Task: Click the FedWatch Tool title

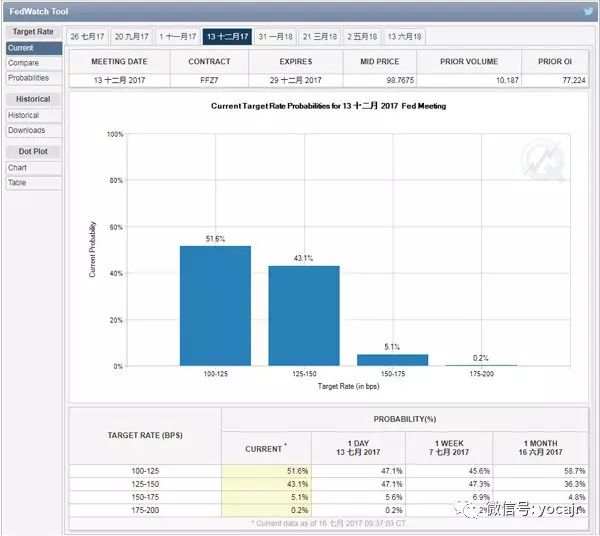Action: (39, 11)
